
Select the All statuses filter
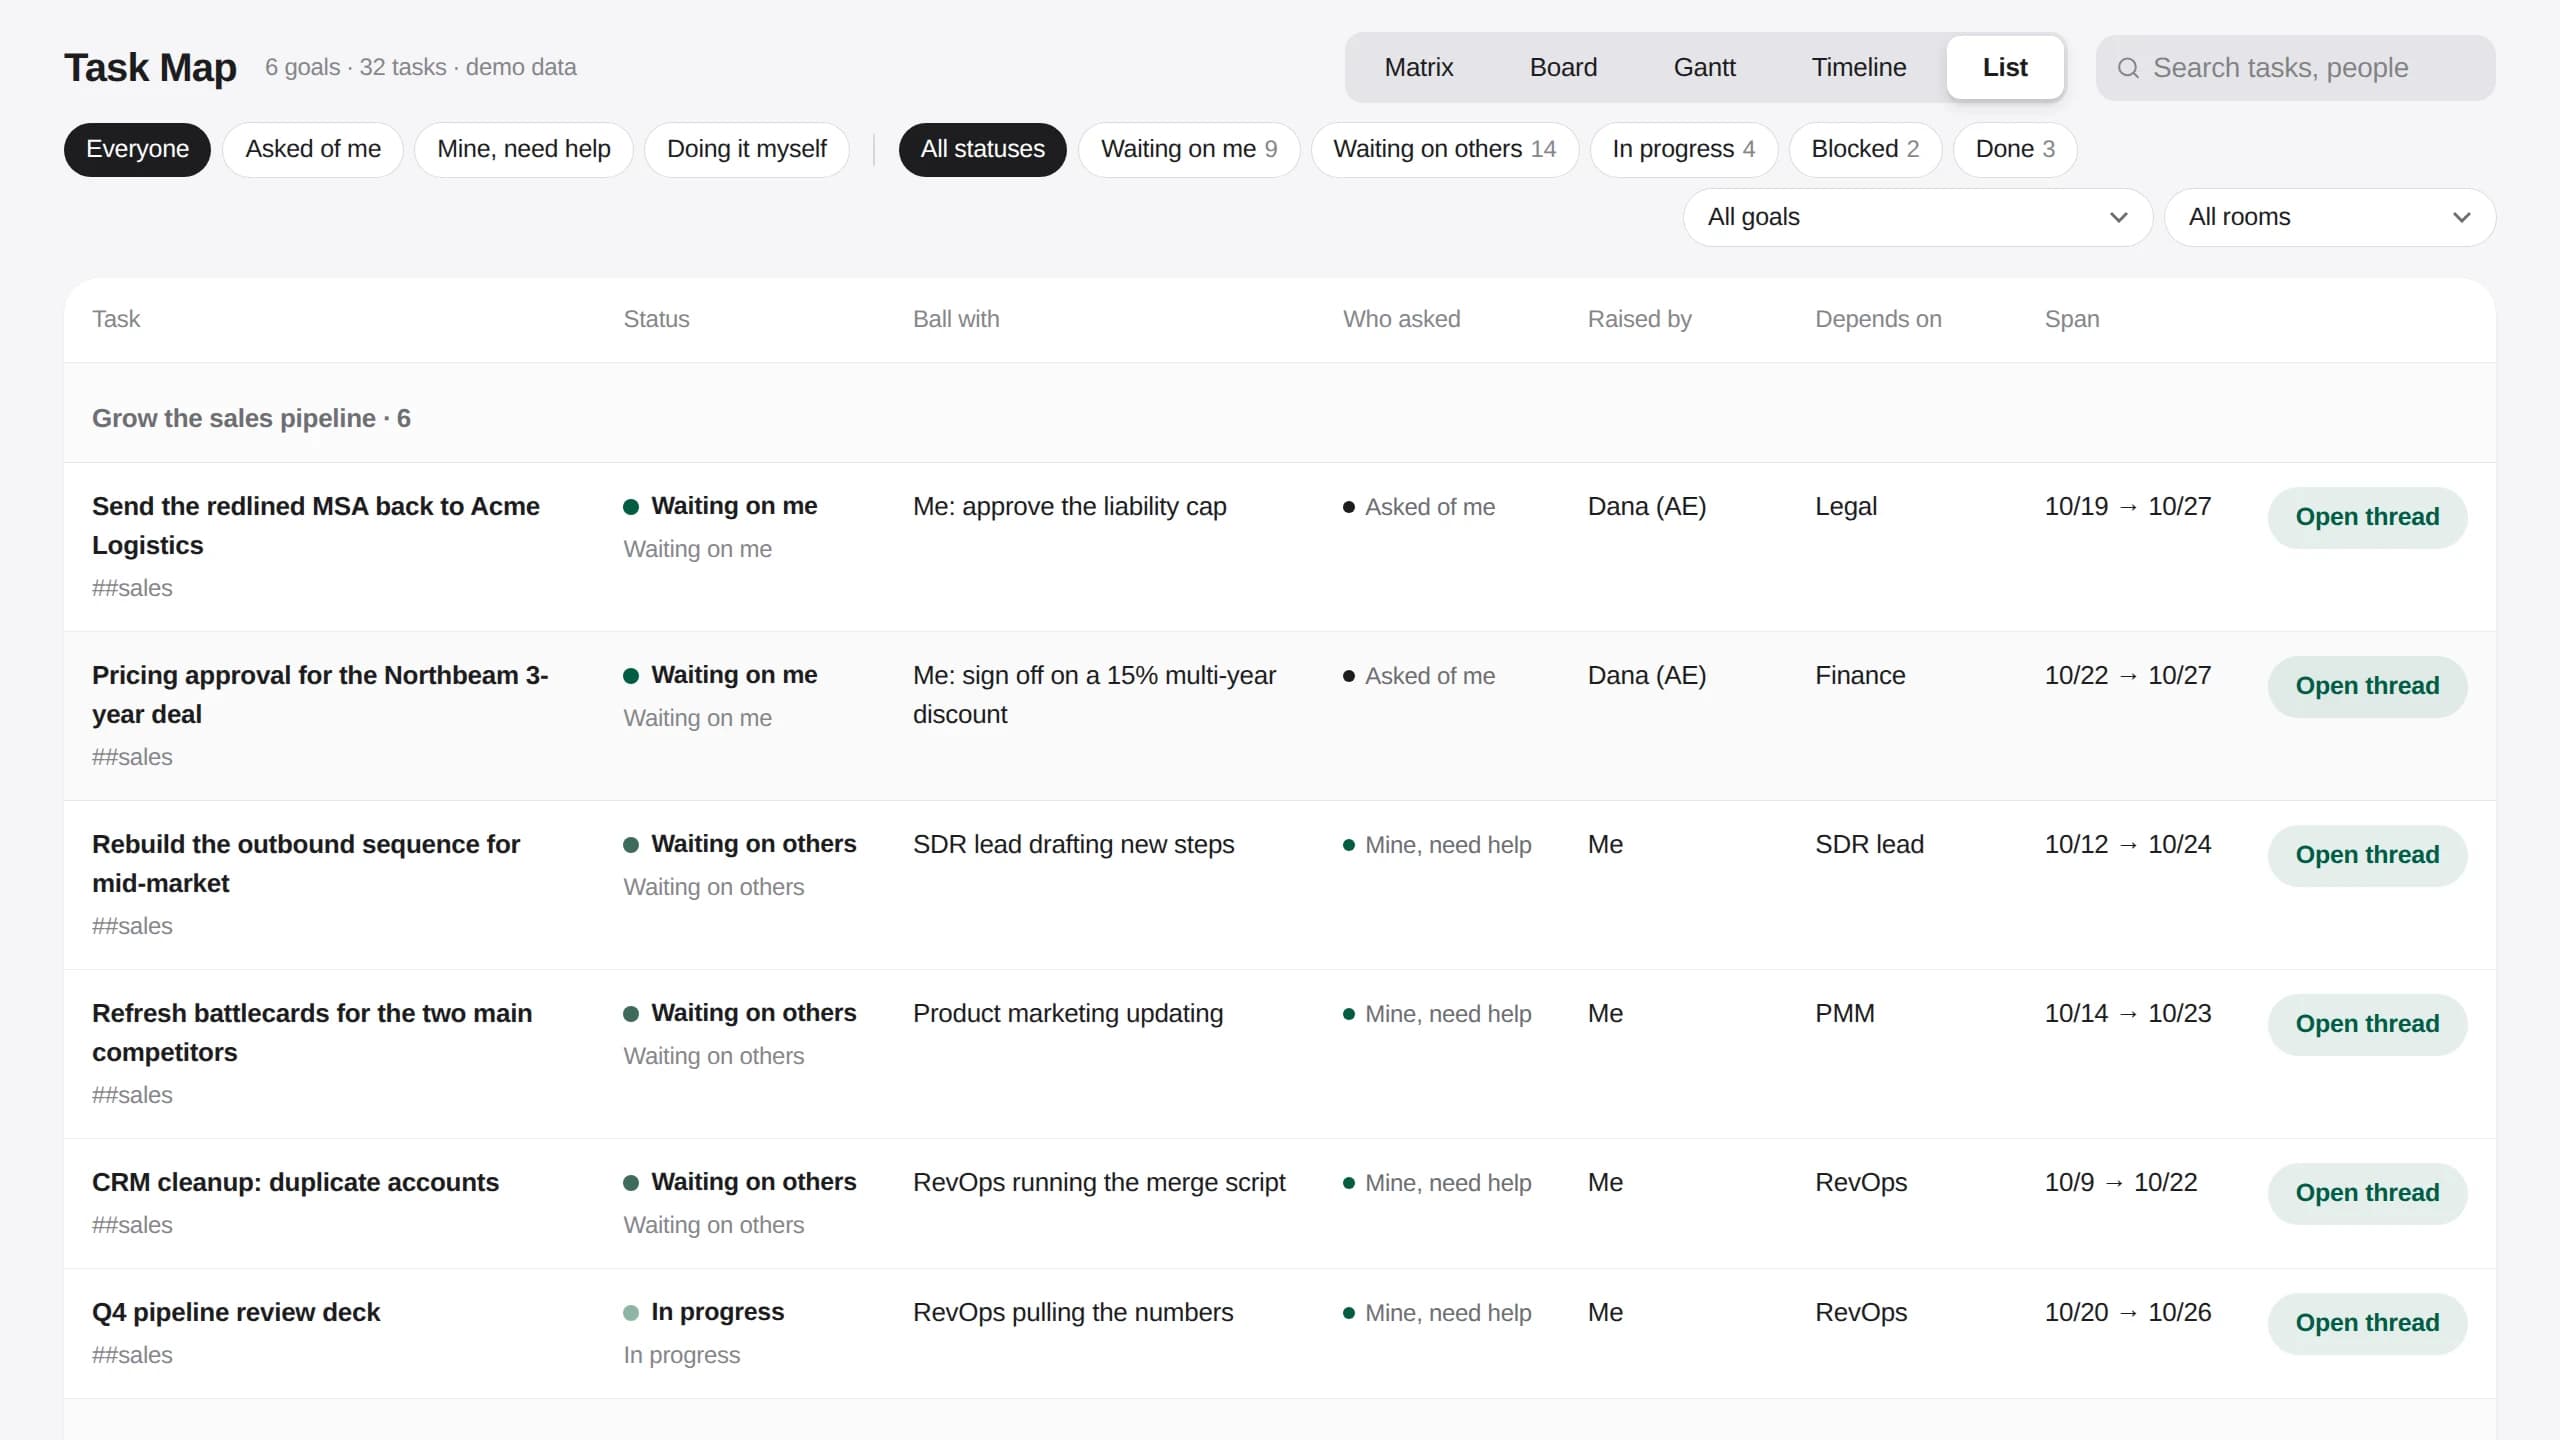[982, 149]
